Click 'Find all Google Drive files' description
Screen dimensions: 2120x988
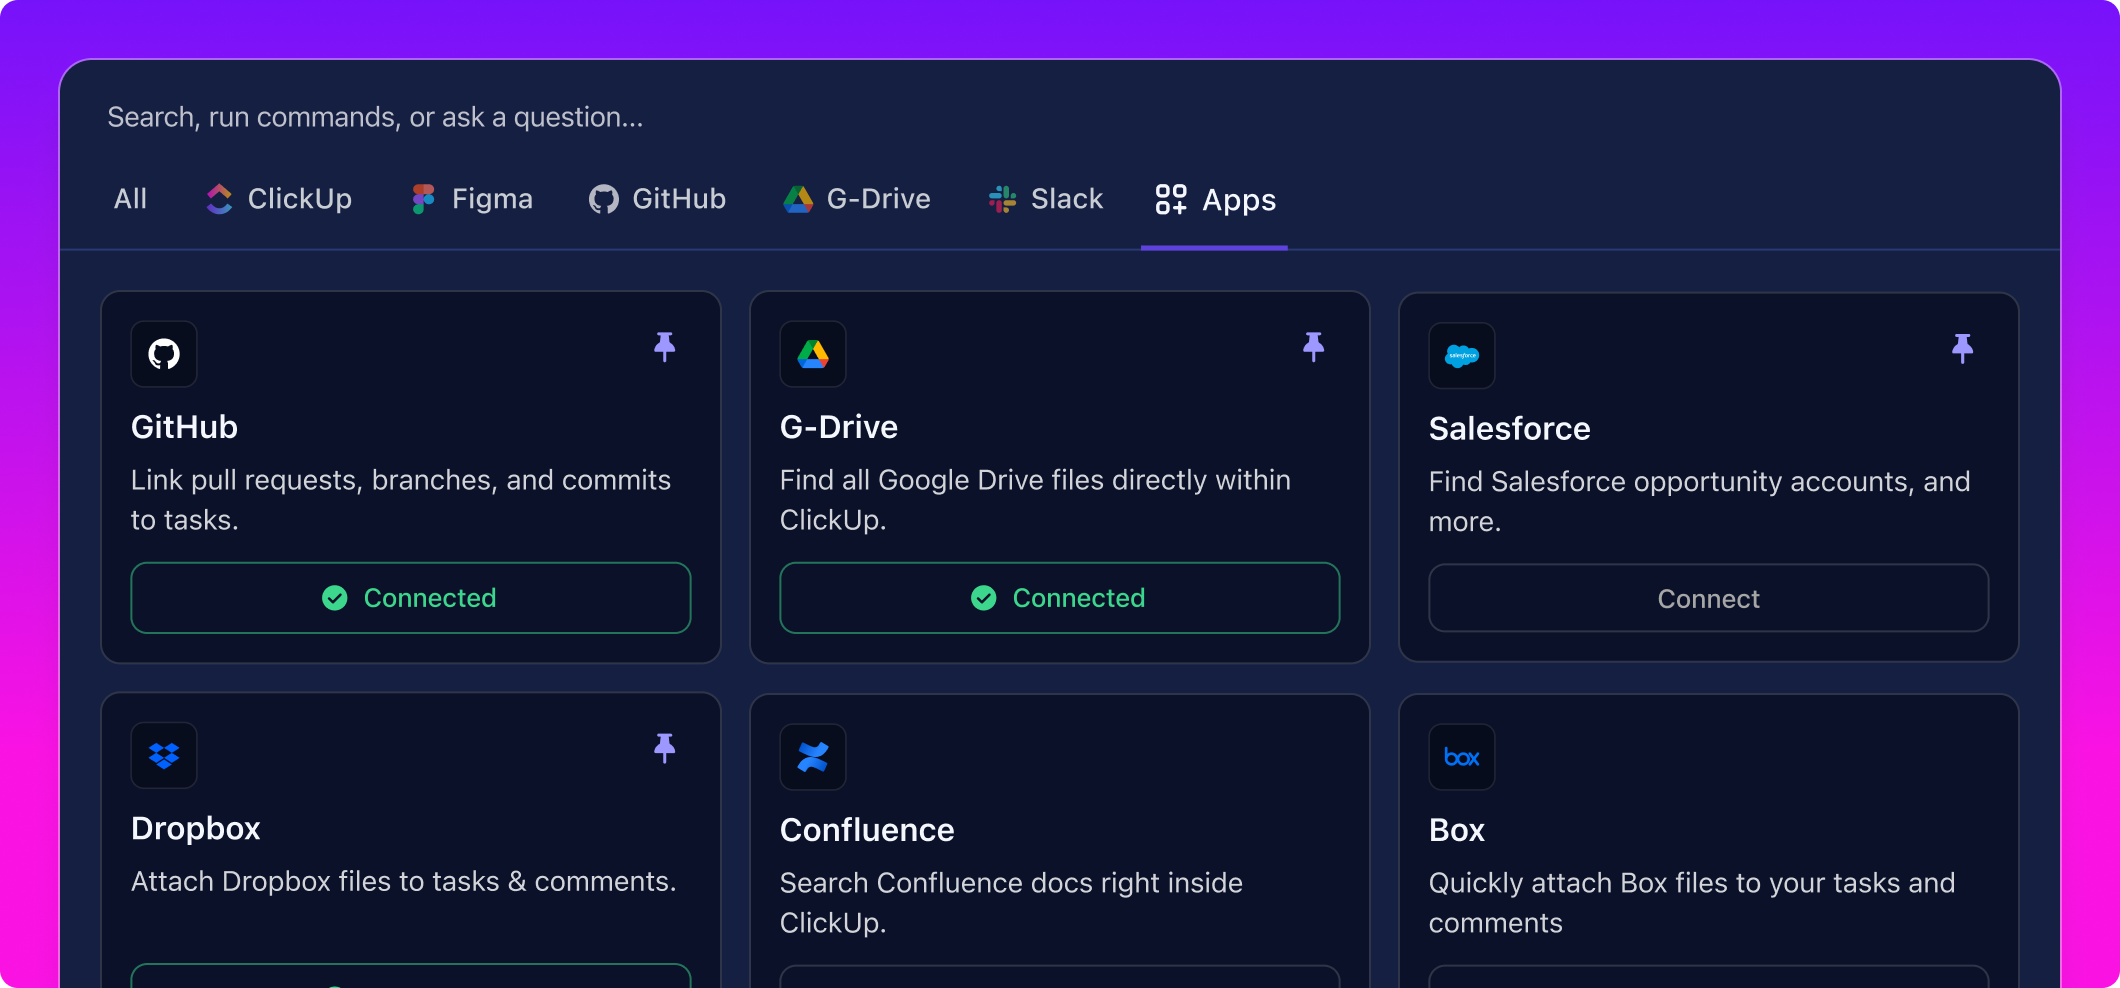click(x=1035, y=500)
